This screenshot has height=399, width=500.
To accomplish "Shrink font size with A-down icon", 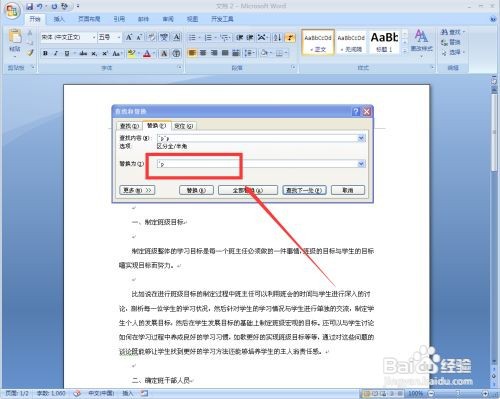I will 140,37.
